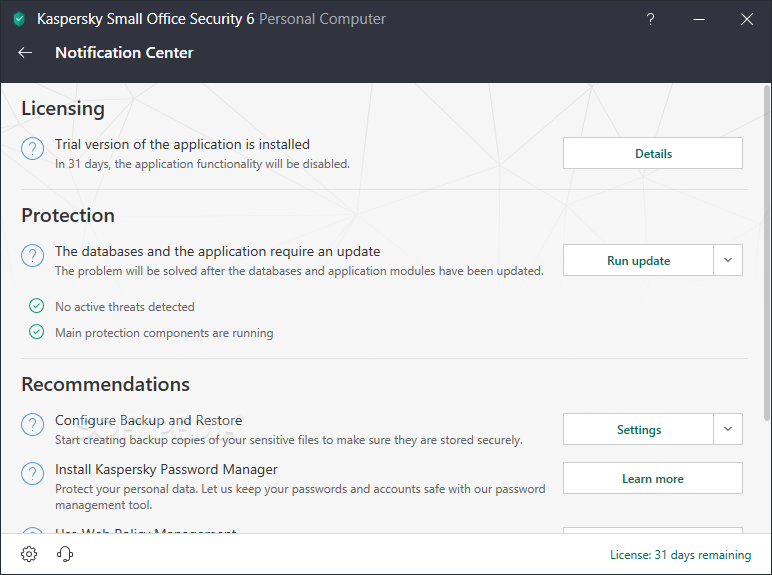This screenshot has height=575, width=772.
Task: Click 'Trial version of the application is installed'
Action: click(182, 144)
